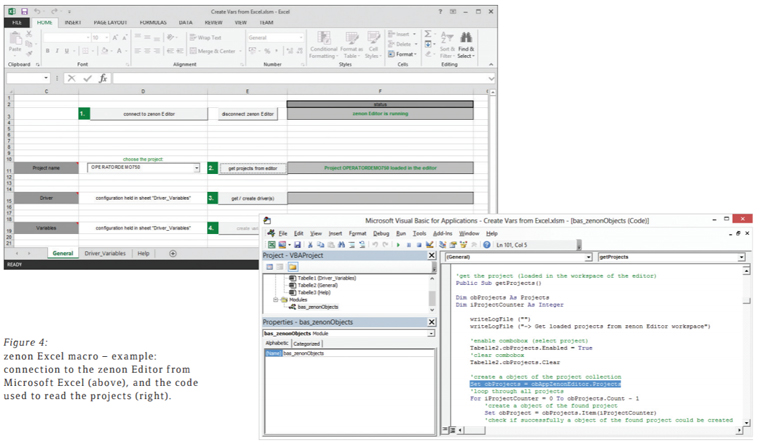Select the Alphabetic tab in Properties pane
Image resolution: width=760 pixels, height=445 pixels.
[x=277, y=343]
